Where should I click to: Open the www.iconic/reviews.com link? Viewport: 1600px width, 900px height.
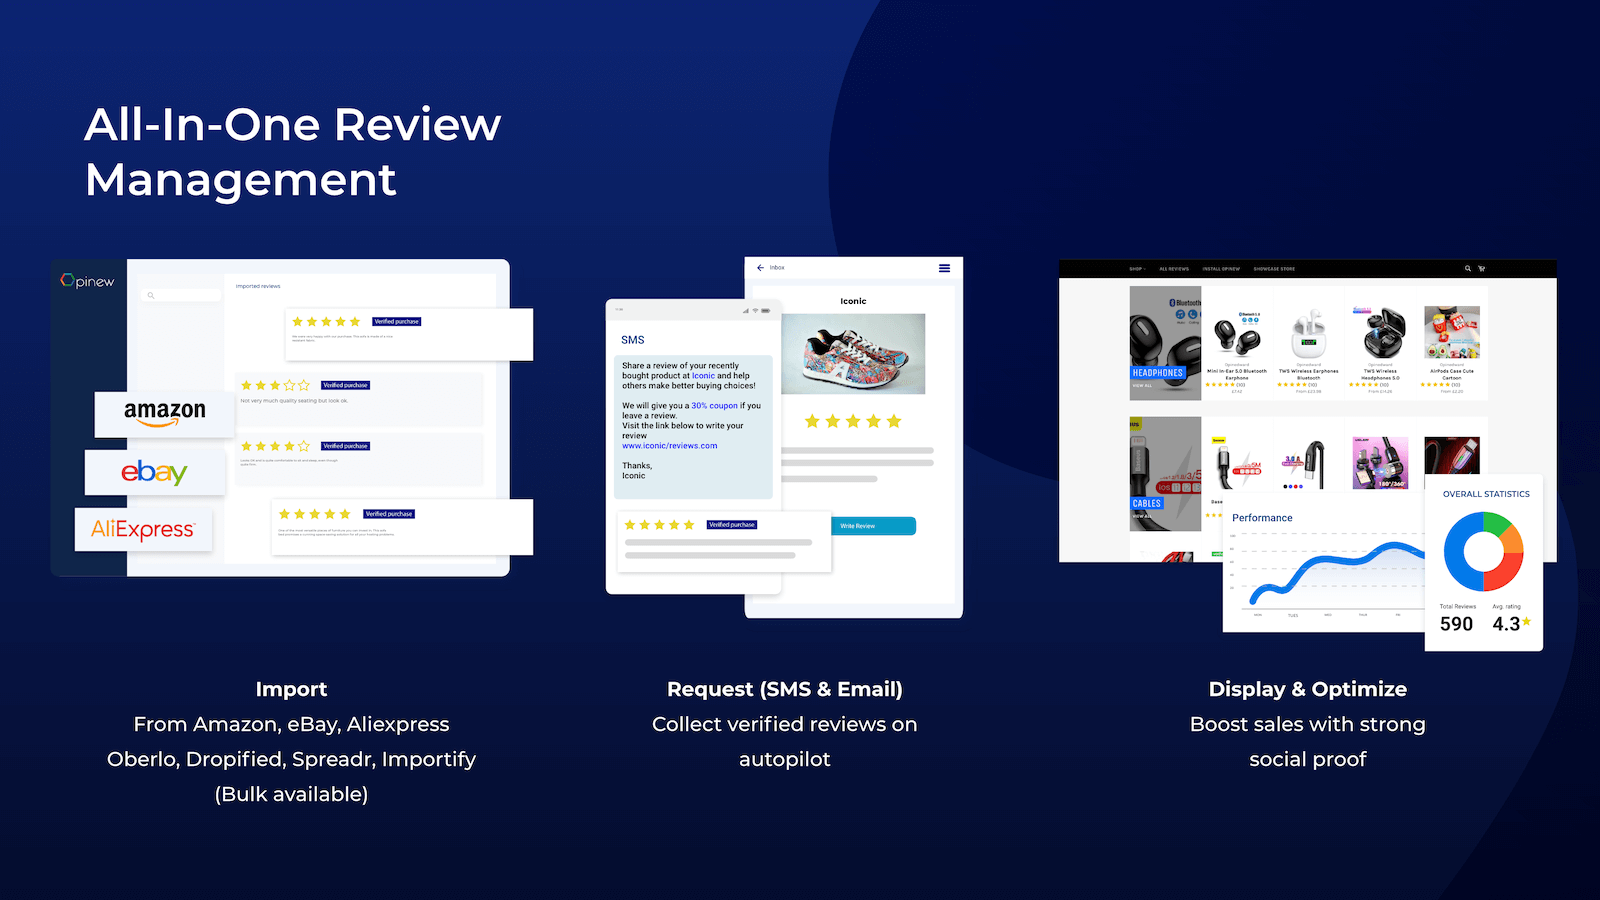[670, 446]
